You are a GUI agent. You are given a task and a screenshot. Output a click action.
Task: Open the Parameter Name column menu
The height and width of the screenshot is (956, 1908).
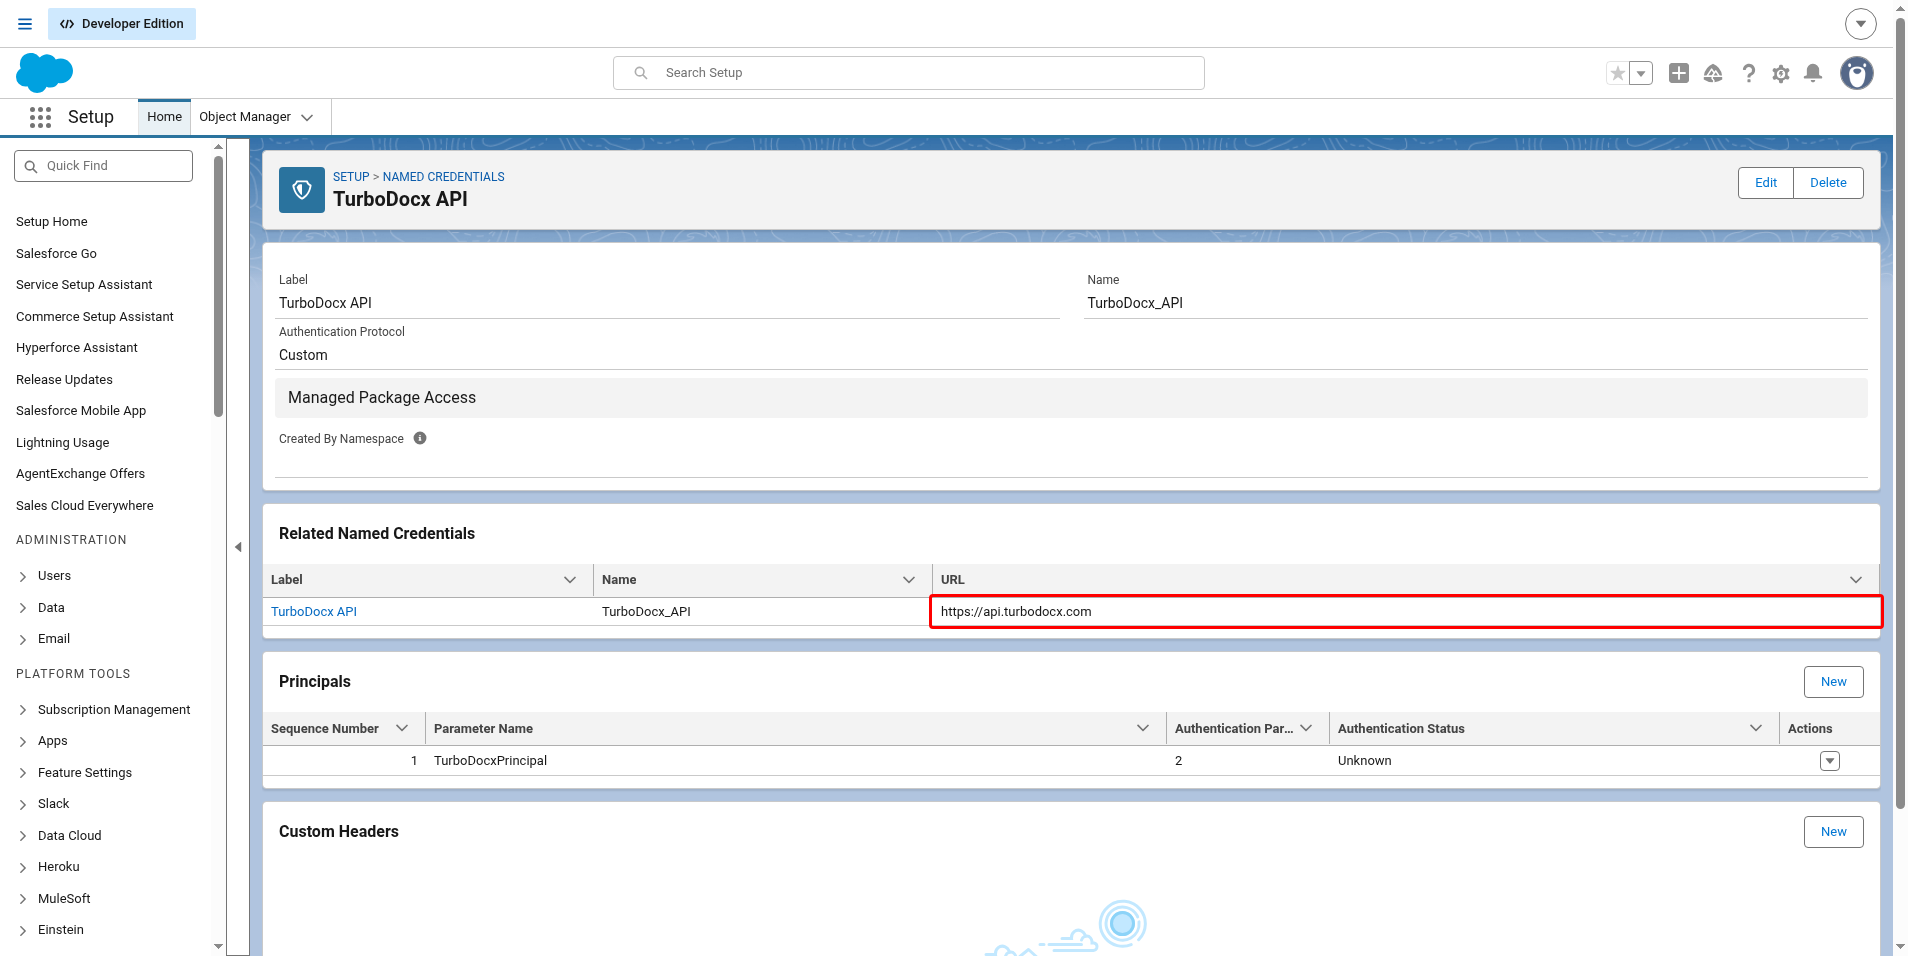pos(1143,728)
